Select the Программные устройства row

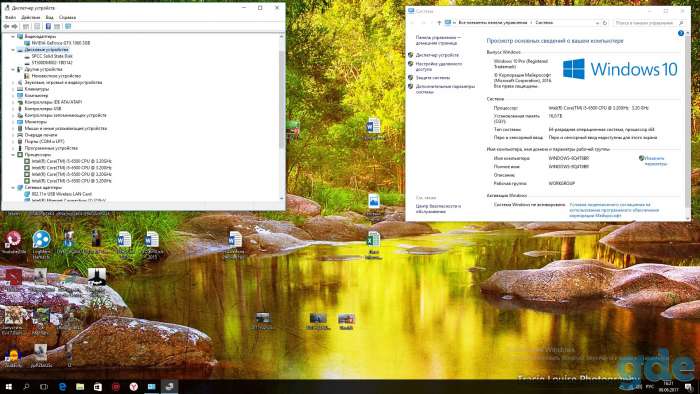pyautogui.click(x=47, y=148)
